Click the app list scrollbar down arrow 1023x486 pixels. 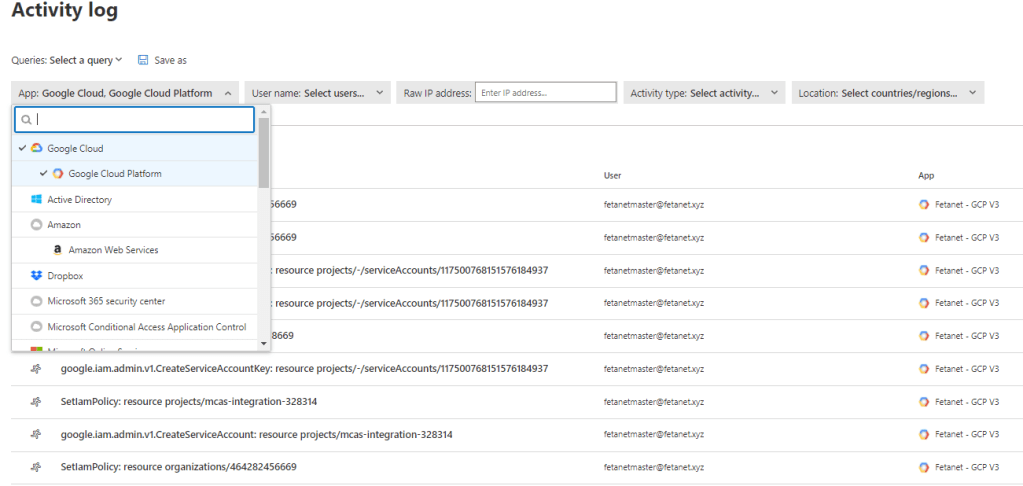pos(264,343)
